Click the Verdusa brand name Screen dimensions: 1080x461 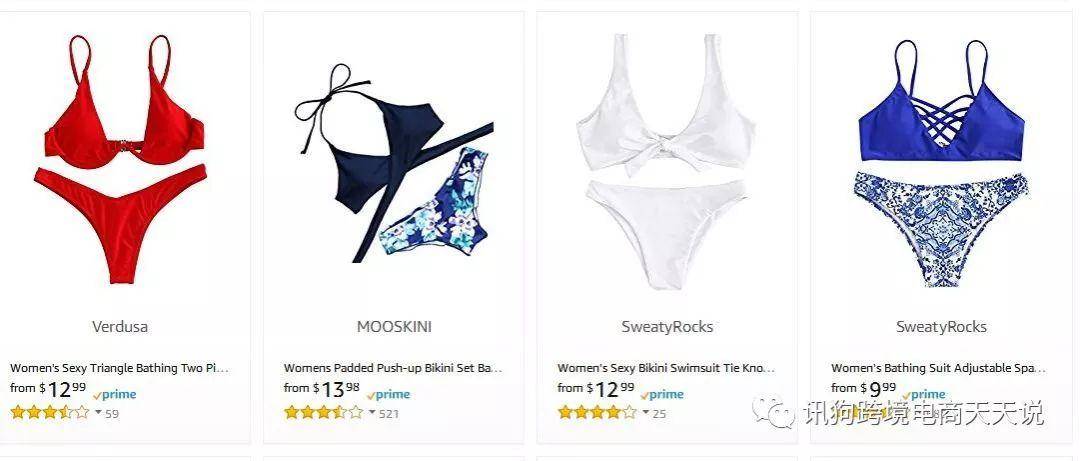pyautogui.click(x=120, y=327)
